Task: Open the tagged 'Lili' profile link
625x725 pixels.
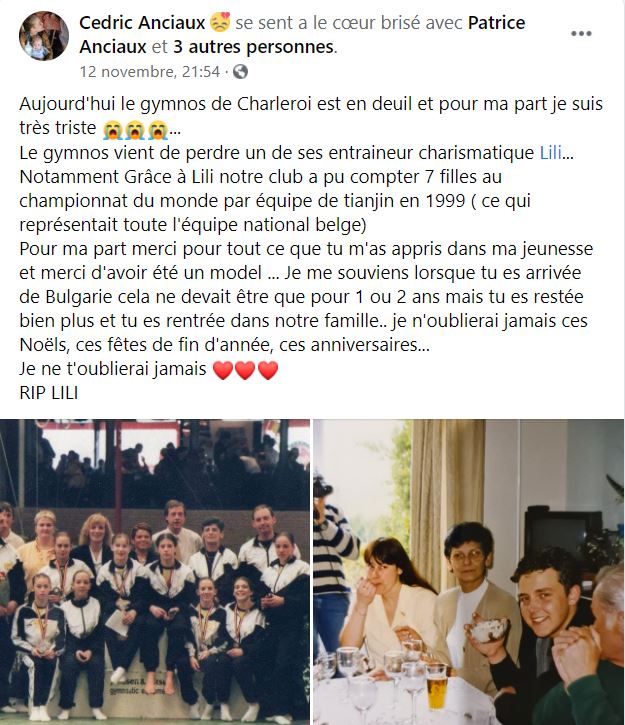Action: (551, 153)
